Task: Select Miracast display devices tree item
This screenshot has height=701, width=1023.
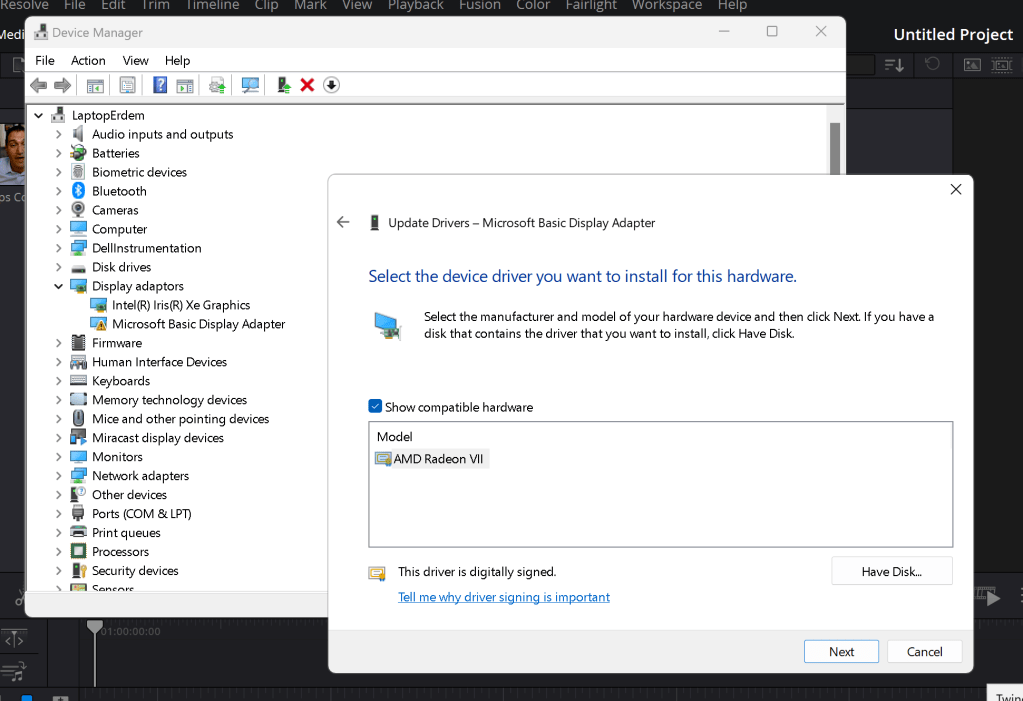Action: coord(158,437)
